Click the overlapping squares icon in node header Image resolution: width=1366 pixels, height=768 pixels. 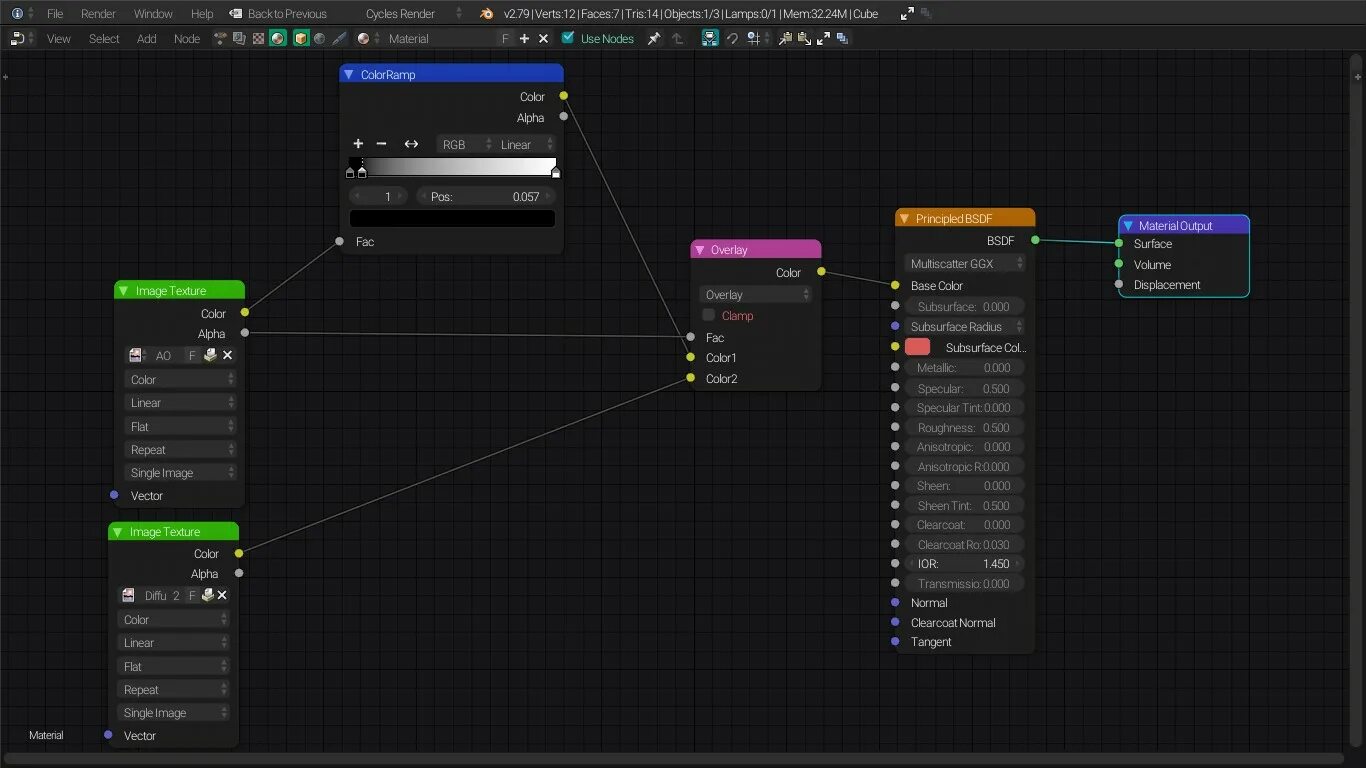(x=842, y=39)
